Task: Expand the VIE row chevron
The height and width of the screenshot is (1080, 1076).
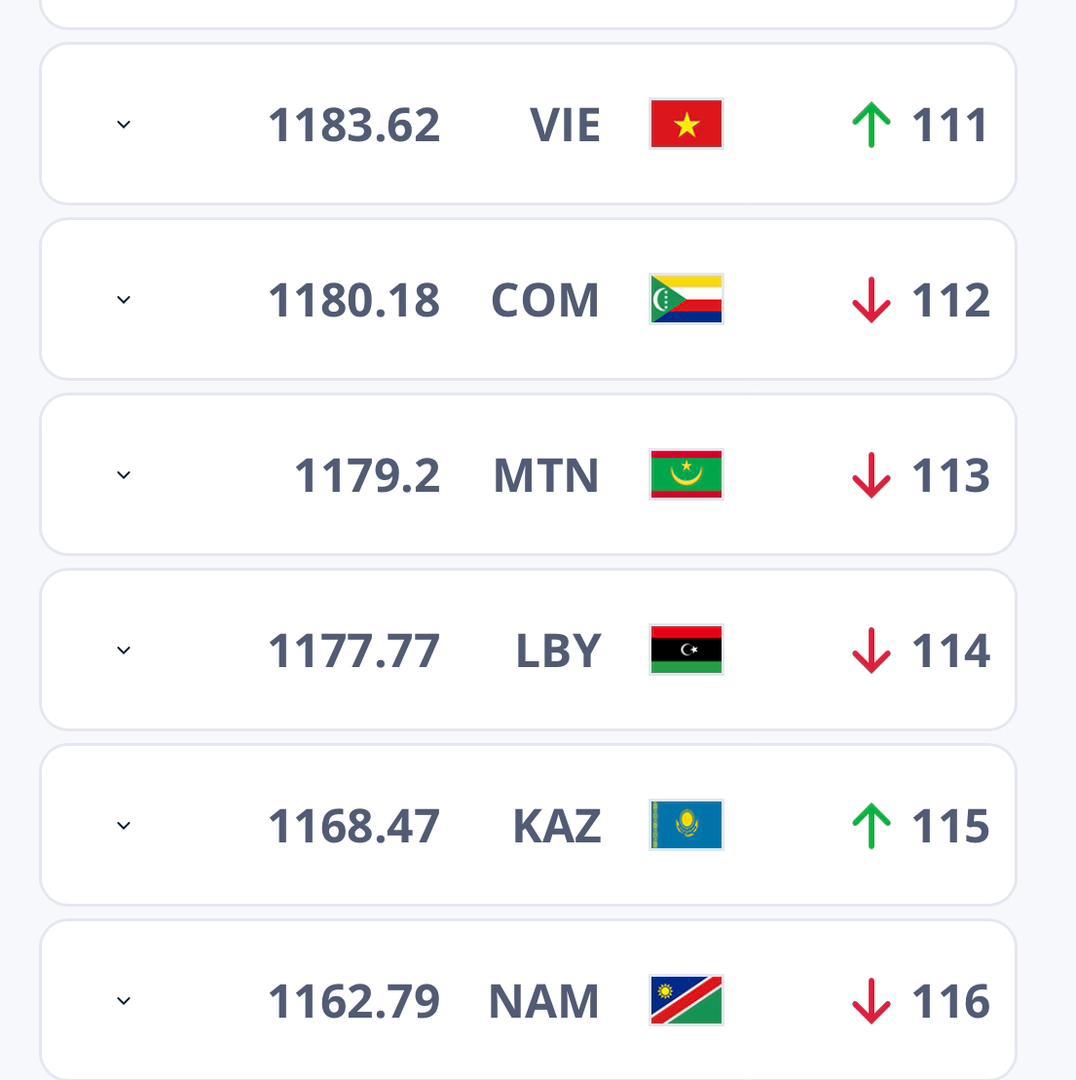Action: [124, 125]
